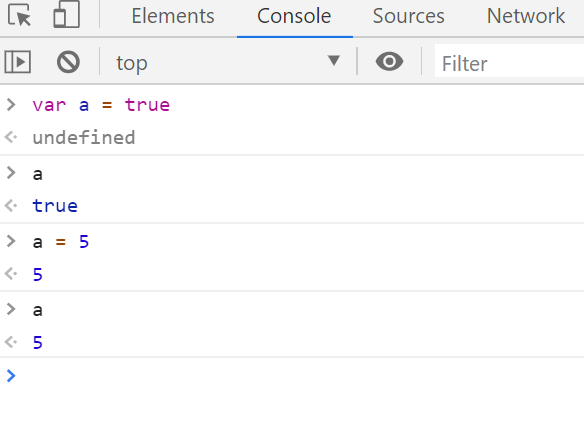Screen dimensions: 584x421
Task: Open the Network tab
Action: [526, 16]
